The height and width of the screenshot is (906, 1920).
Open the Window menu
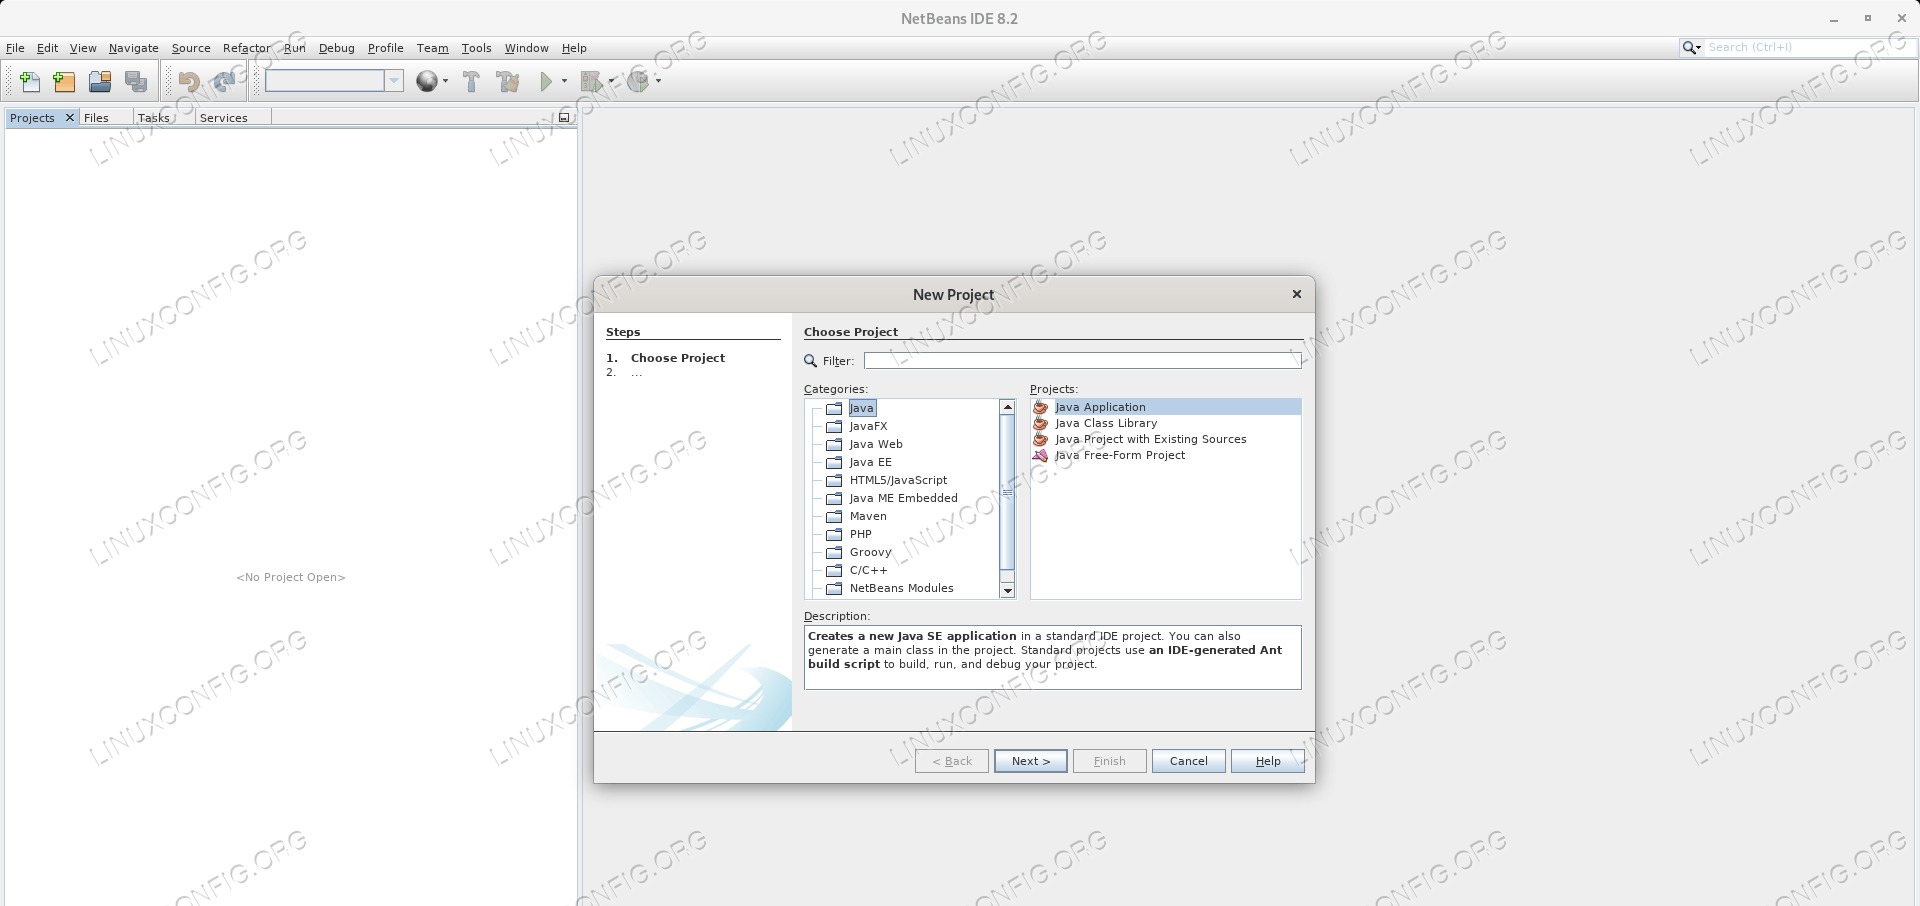(527, 48)
